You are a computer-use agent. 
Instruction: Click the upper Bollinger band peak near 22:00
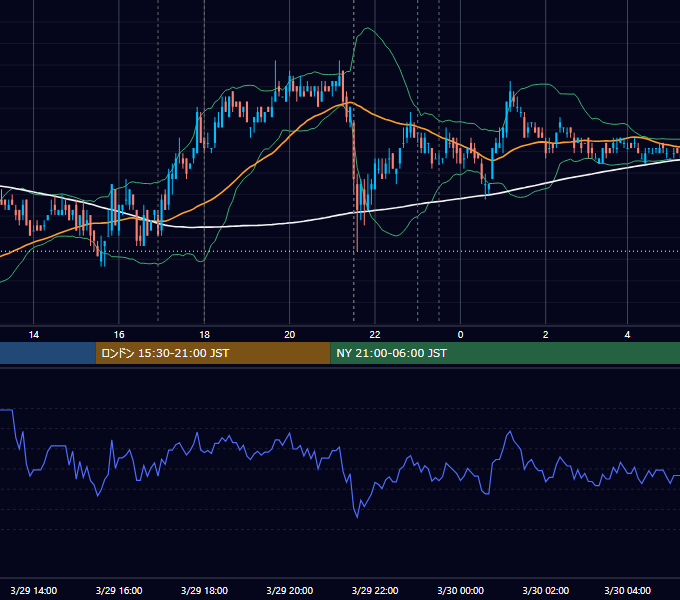pos(368,28)
